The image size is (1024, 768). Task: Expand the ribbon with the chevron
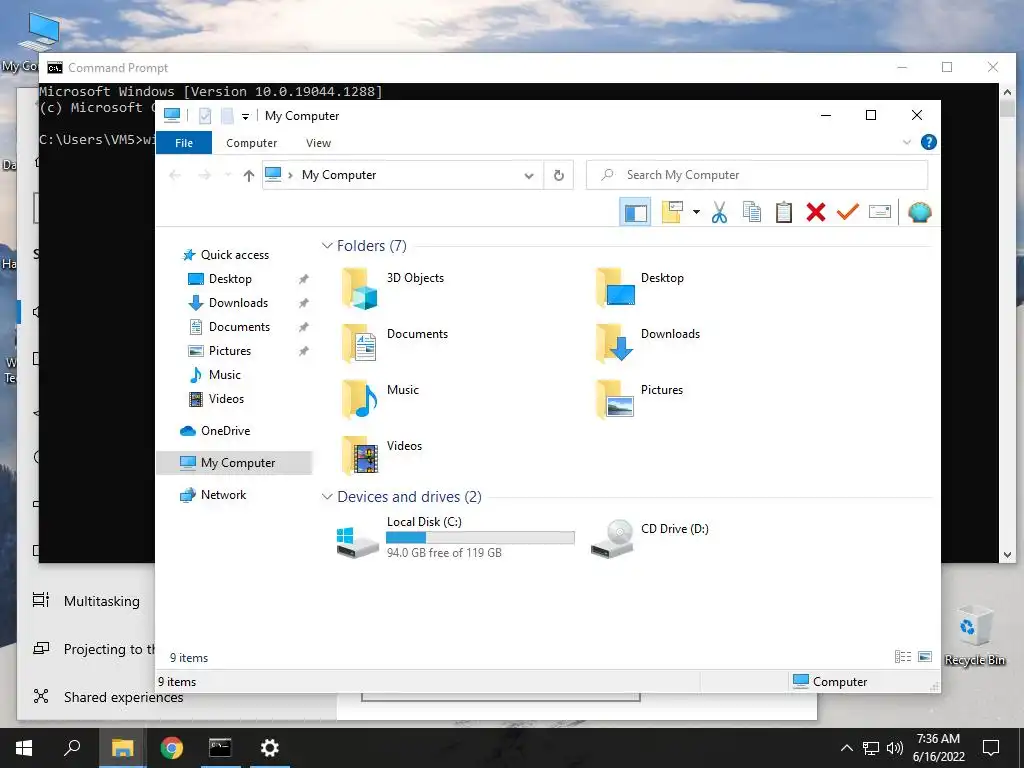(906, 142)
